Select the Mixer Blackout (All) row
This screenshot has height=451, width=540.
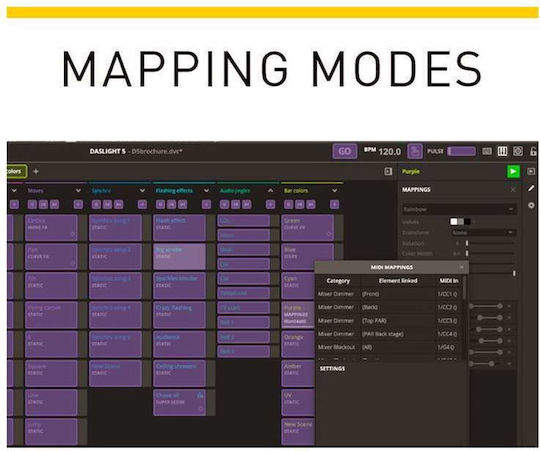[x=389, y=347]
